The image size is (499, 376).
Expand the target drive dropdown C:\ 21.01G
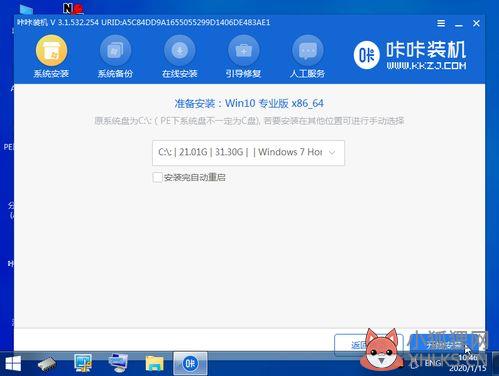248,153
